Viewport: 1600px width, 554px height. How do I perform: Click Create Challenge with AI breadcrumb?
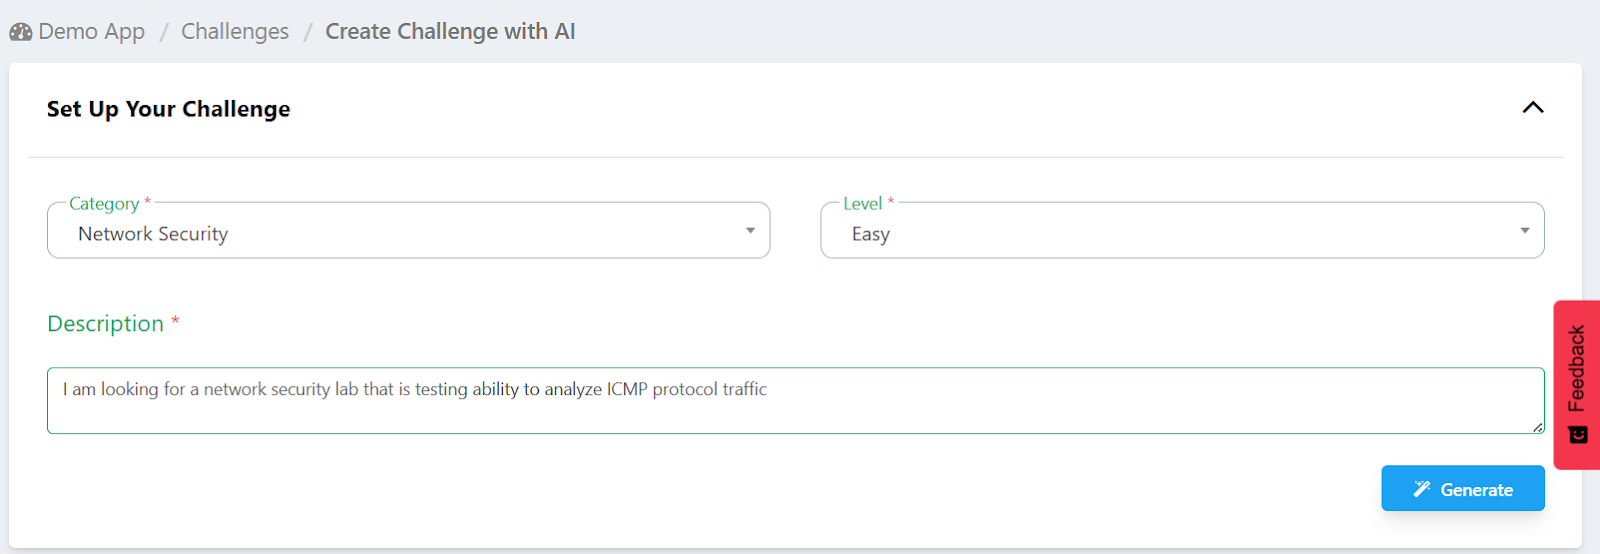click(450, 32)
